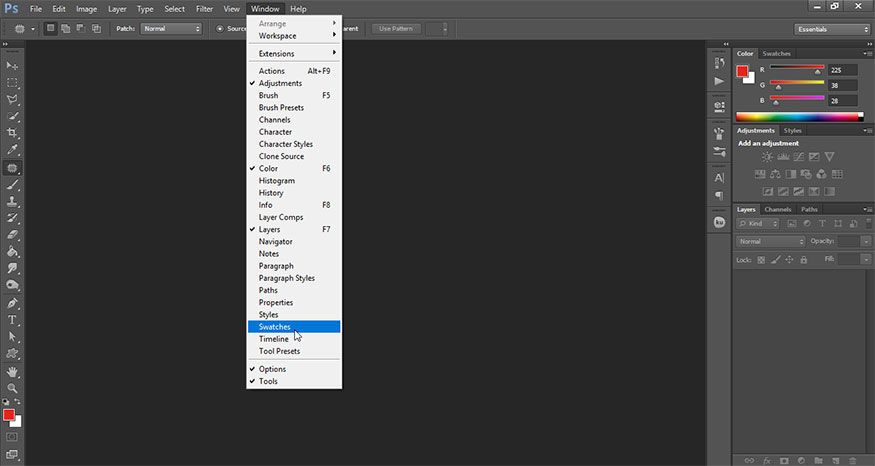Select the Horizontal Type tool
Image resolution: width=875 pixels, height=466 pixels.
(x=13, y=320)
